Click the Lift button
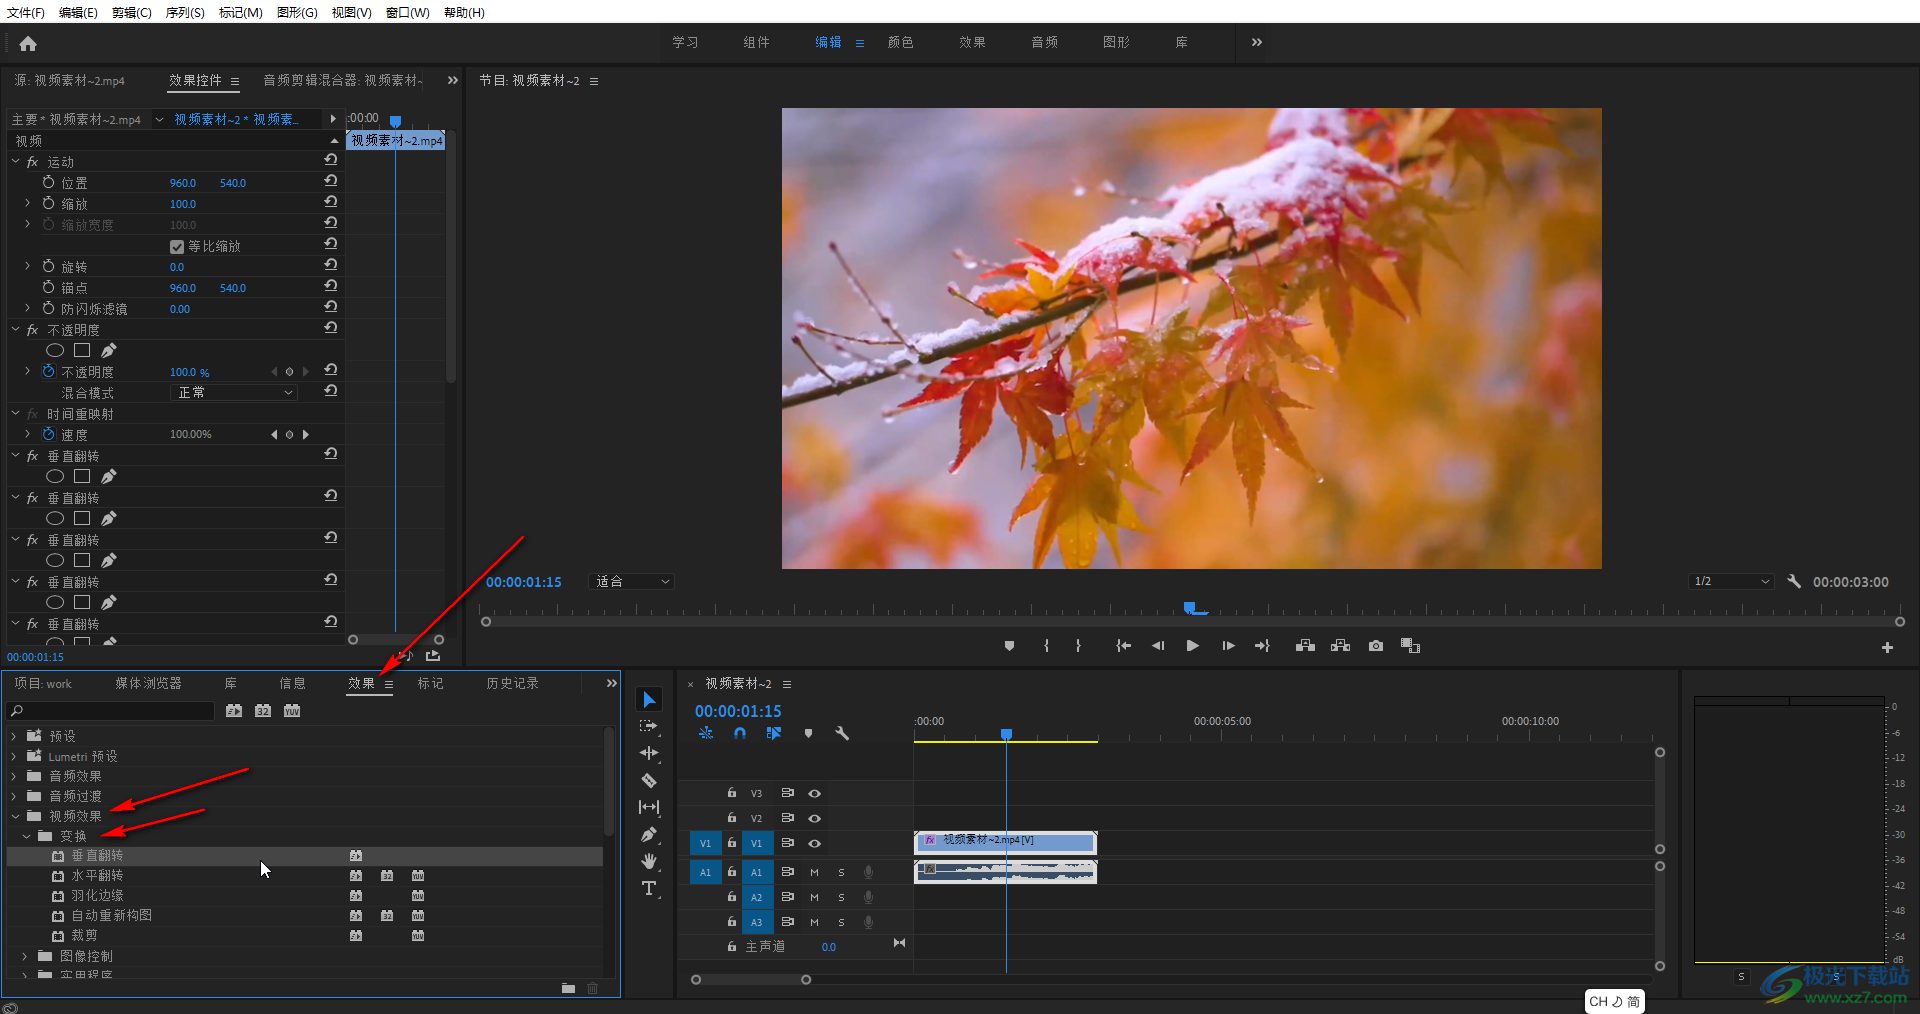The image size is (1920, 1014). (x=1305, y=646)
